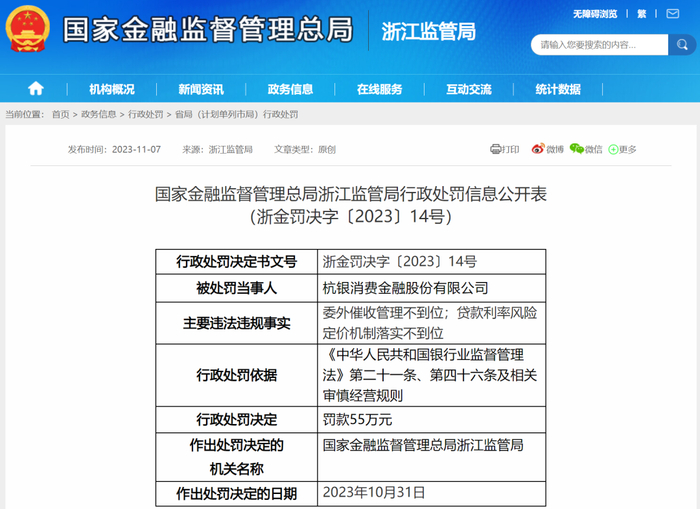
Task: Click the 无障碍浏览 link
Action: pyautogui.click(x=595, y=14)
